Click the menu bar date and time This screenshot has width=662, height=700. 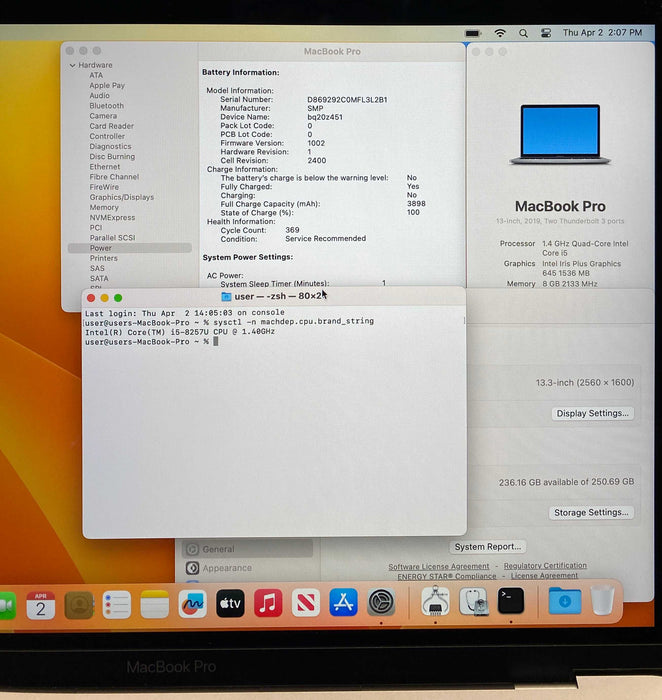click(x=602, y=33)
